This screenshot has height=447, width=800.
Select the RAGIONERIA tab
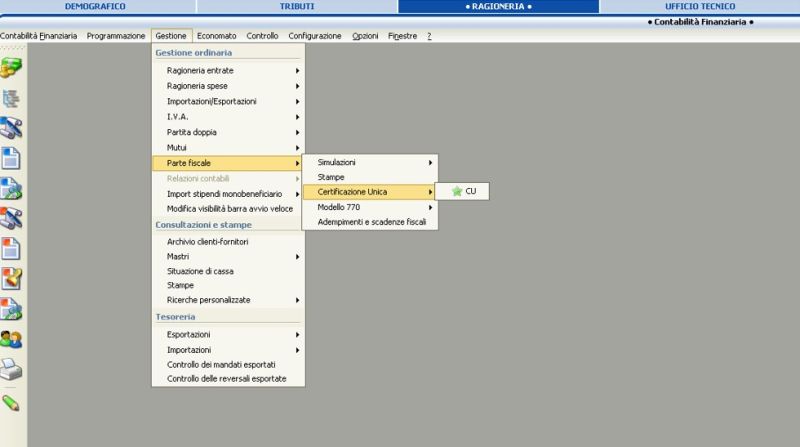pyautogui.click(x=498, y=6)
